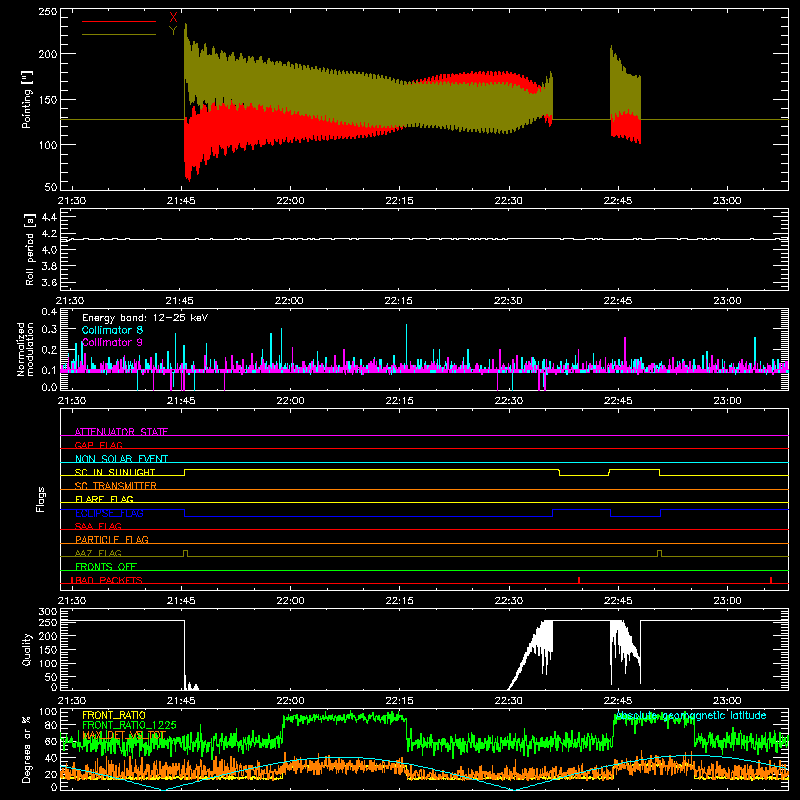
Task: Select the olive 'Y' legend label
Action: (173, 31)
